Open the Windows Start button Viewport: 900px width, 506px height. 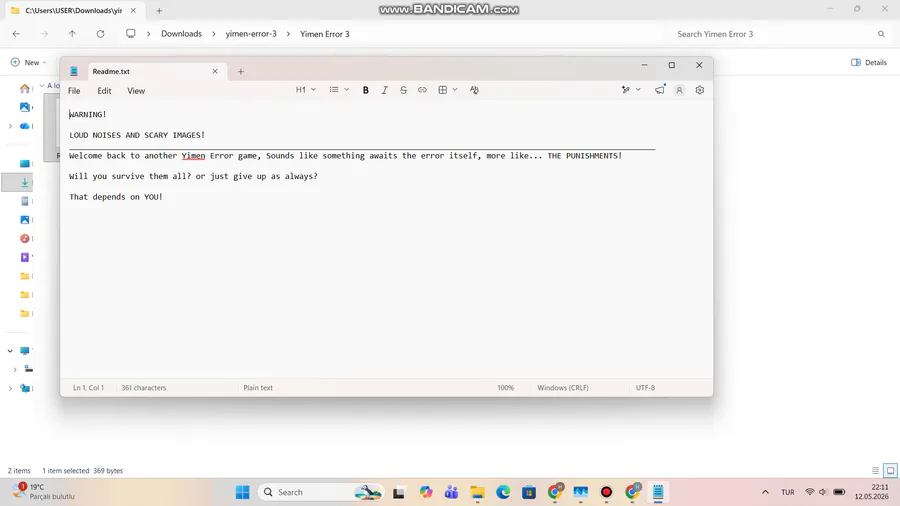tap(243, 492)
